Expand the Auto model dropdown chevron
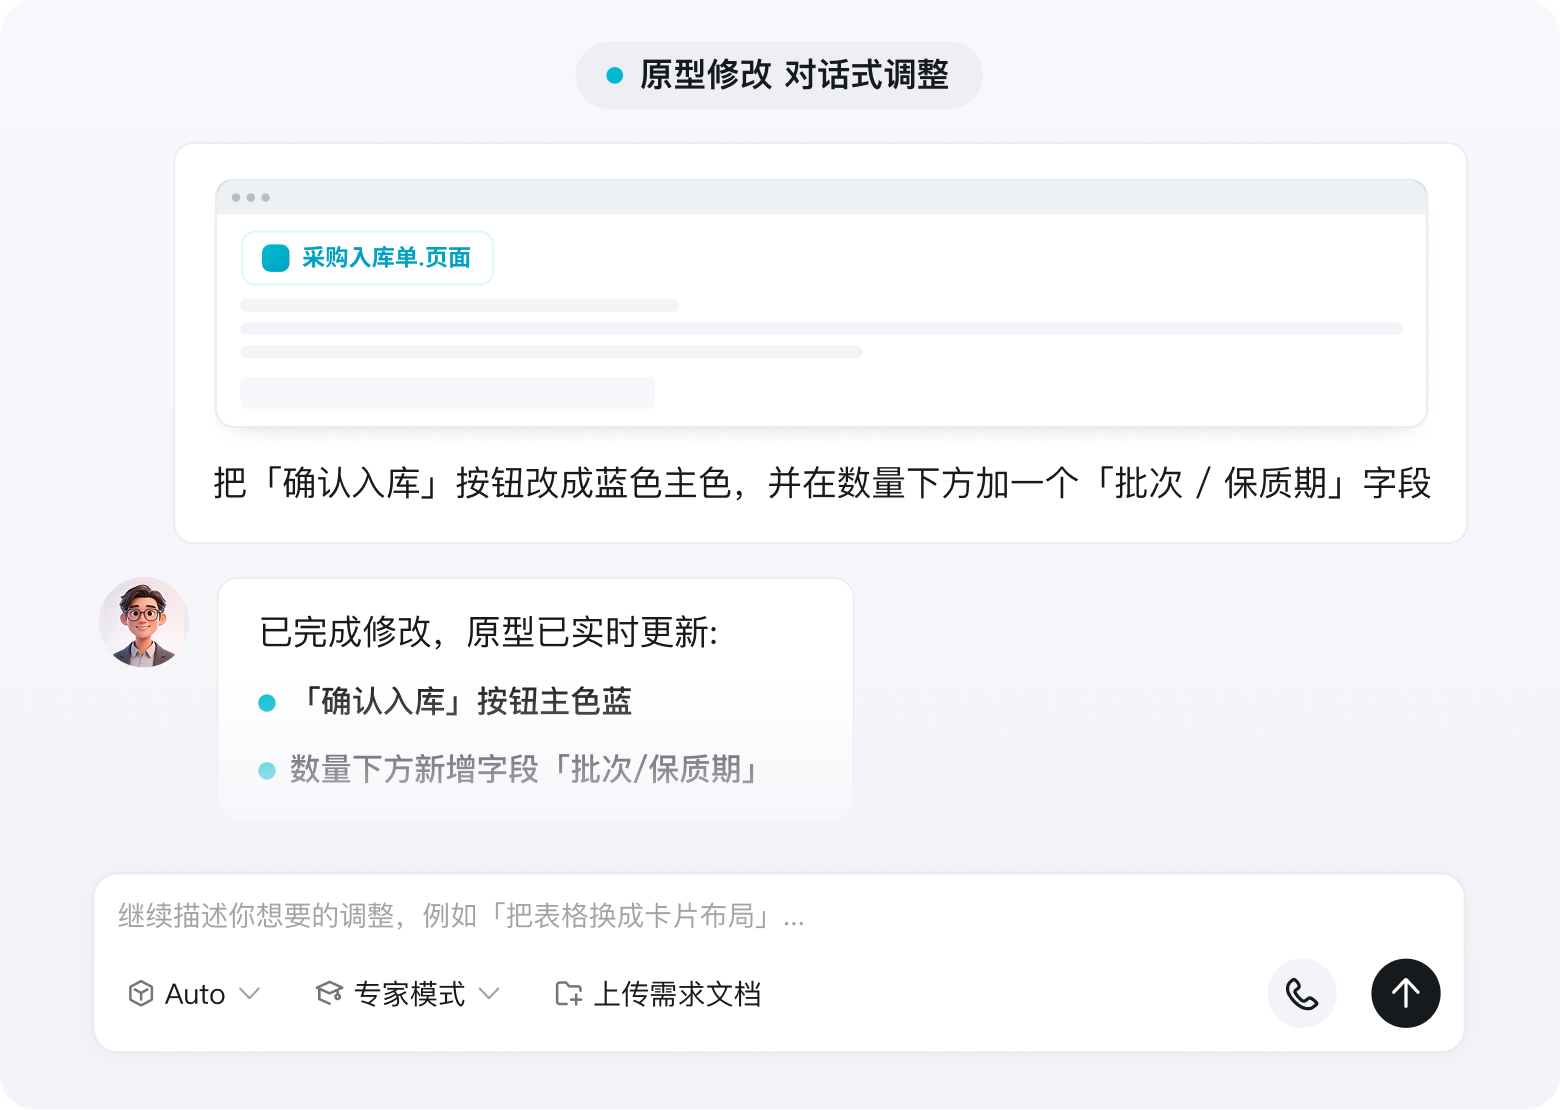The image size is (1560, 1110). coord(250,994)
